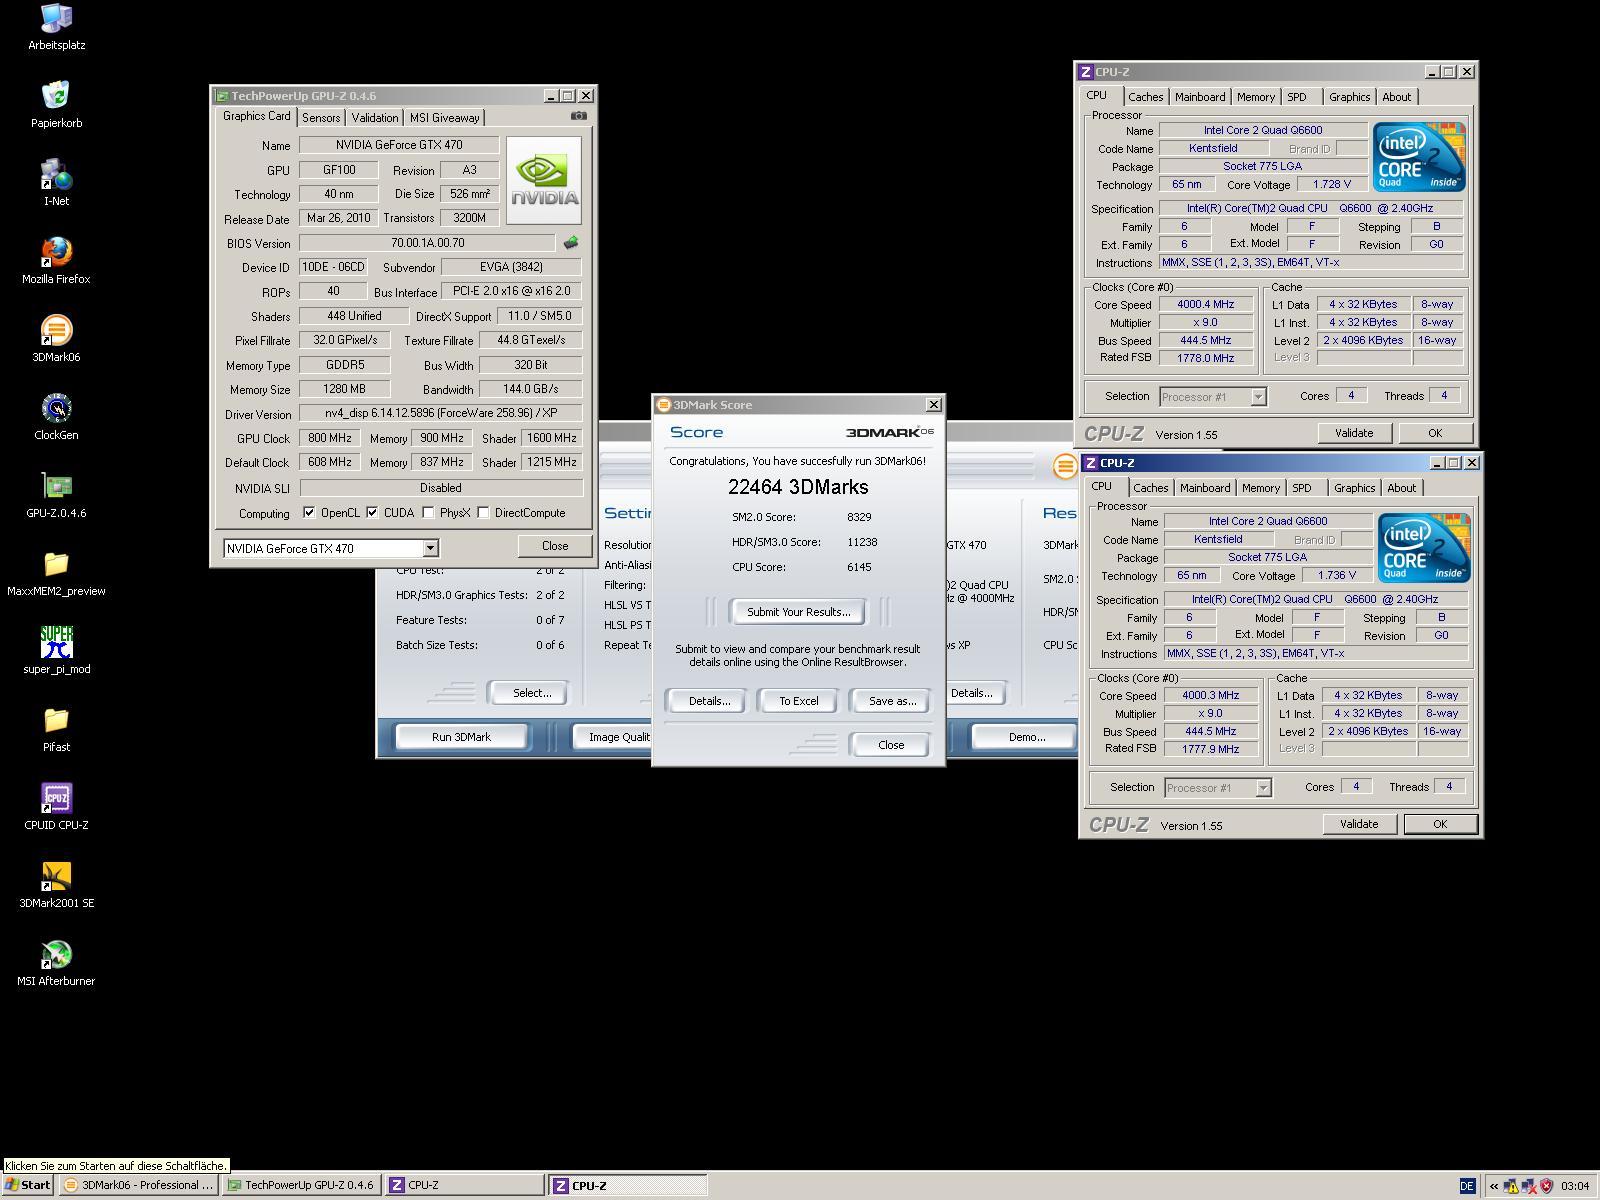Screen dimensions: 1600x1200
Task: Open MSI Giveaway tab in GPU-Z
Action: click(444, 118)
